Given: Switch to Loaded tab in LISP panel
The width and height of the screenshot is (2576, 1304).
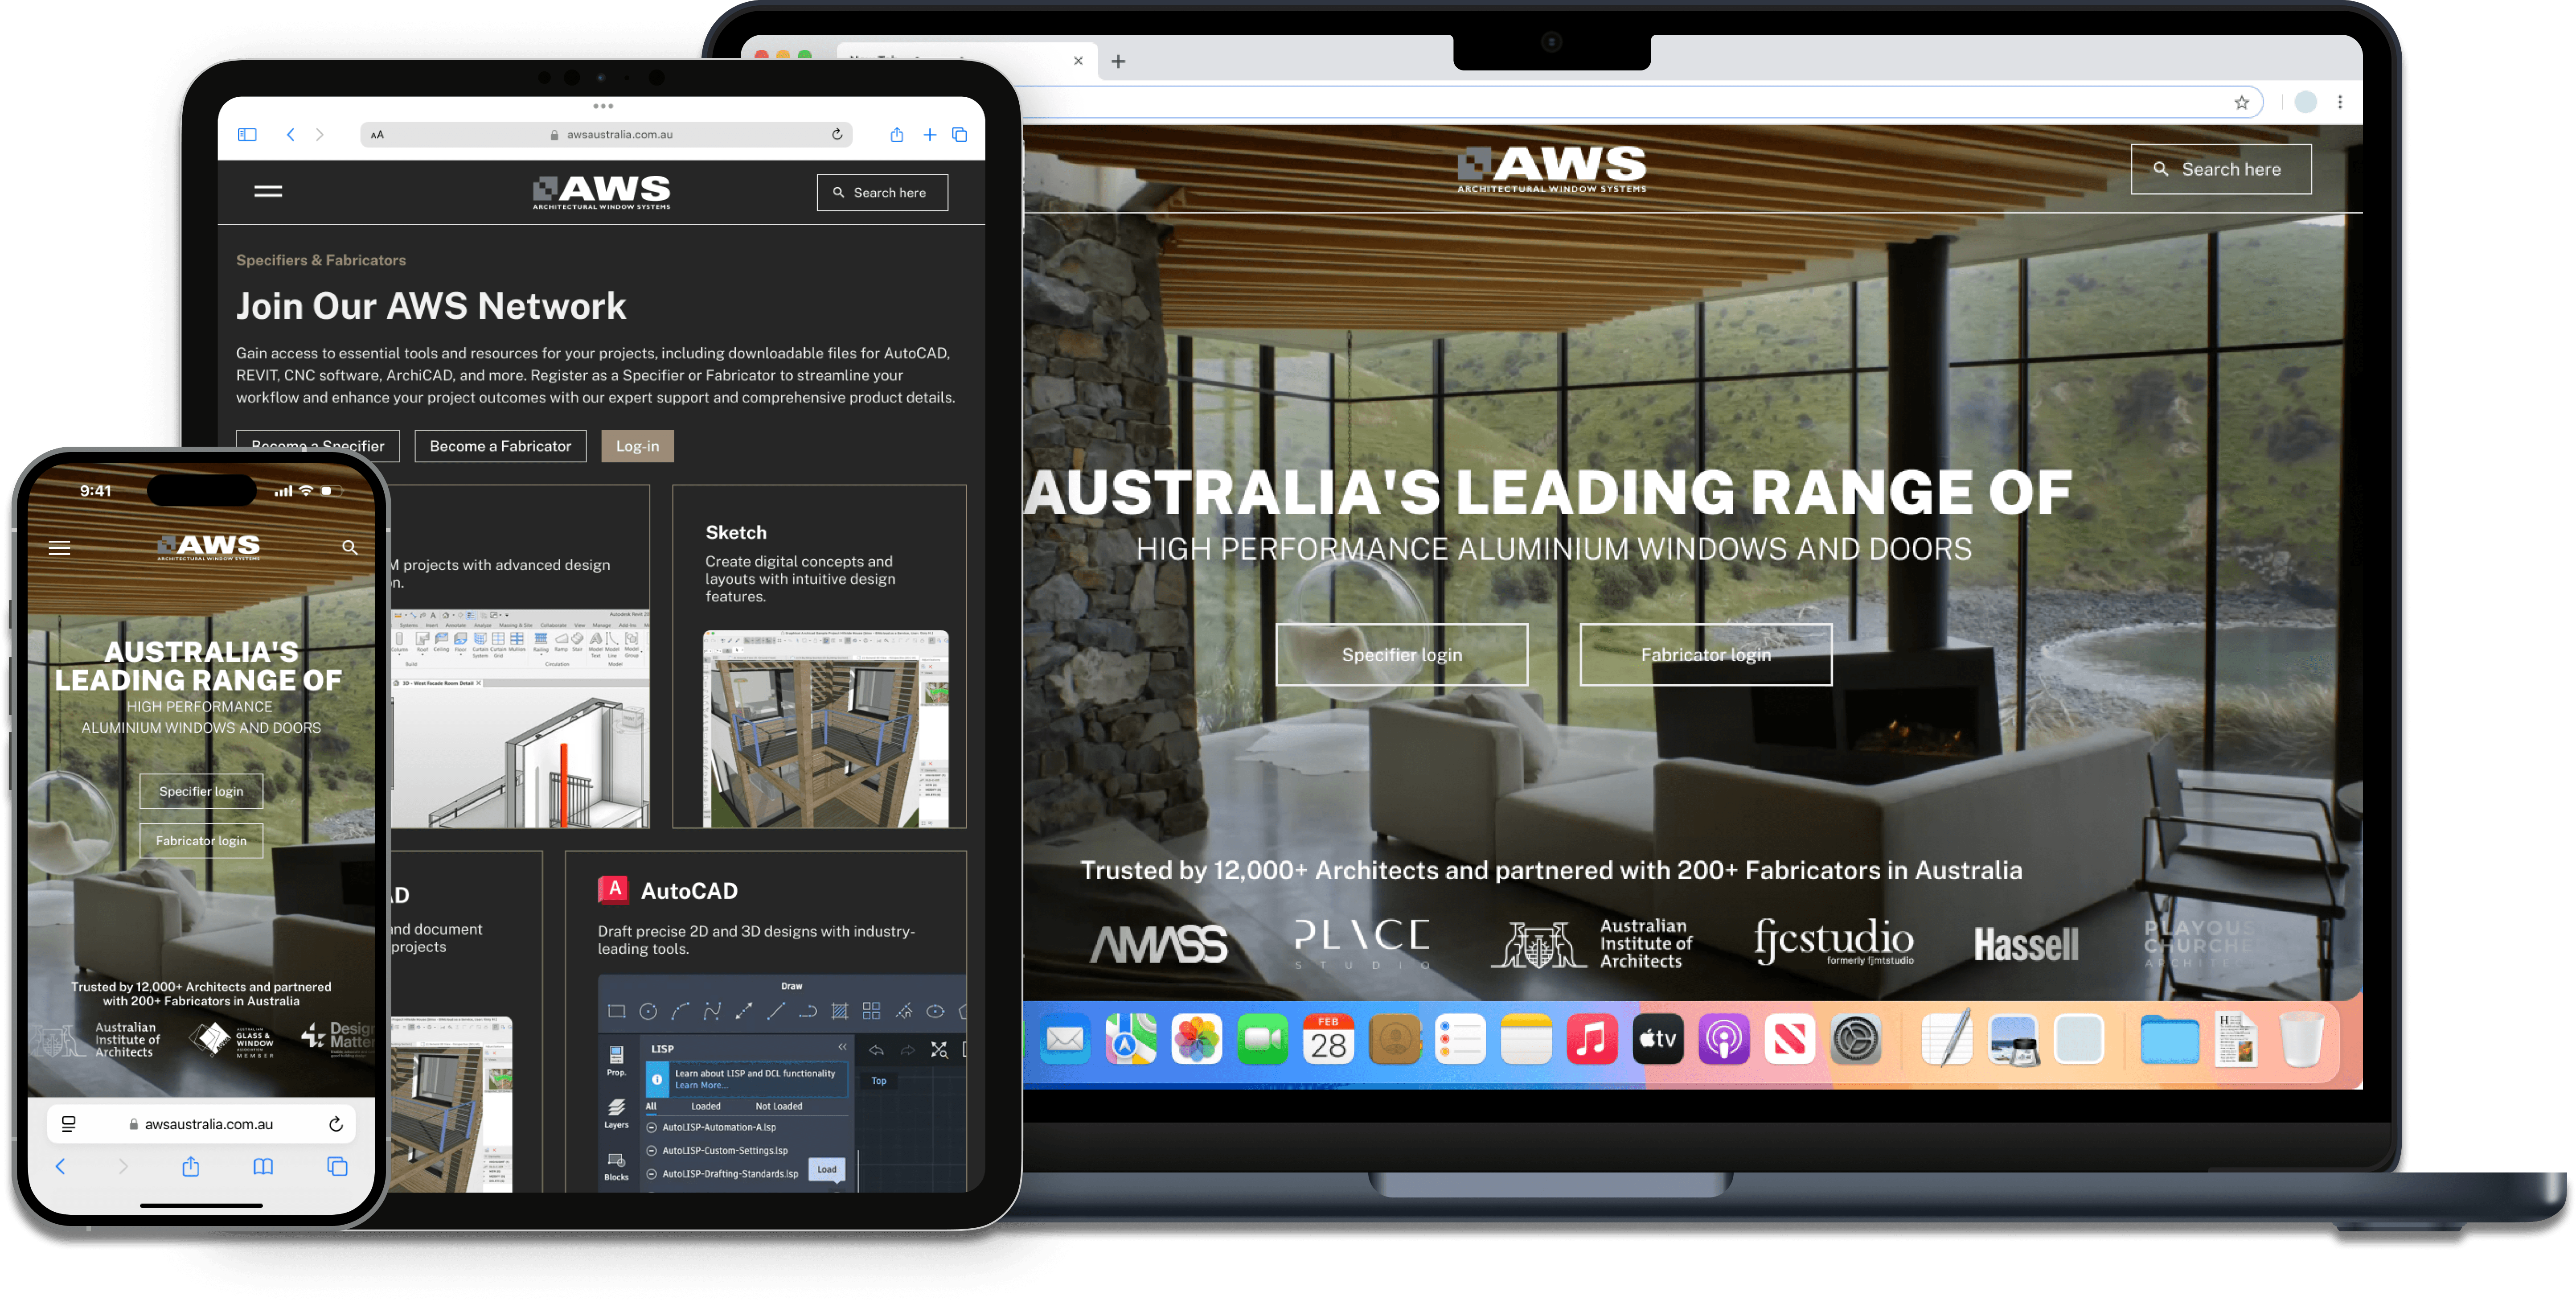Looking at the screenshot, I should click(705, 1106).
